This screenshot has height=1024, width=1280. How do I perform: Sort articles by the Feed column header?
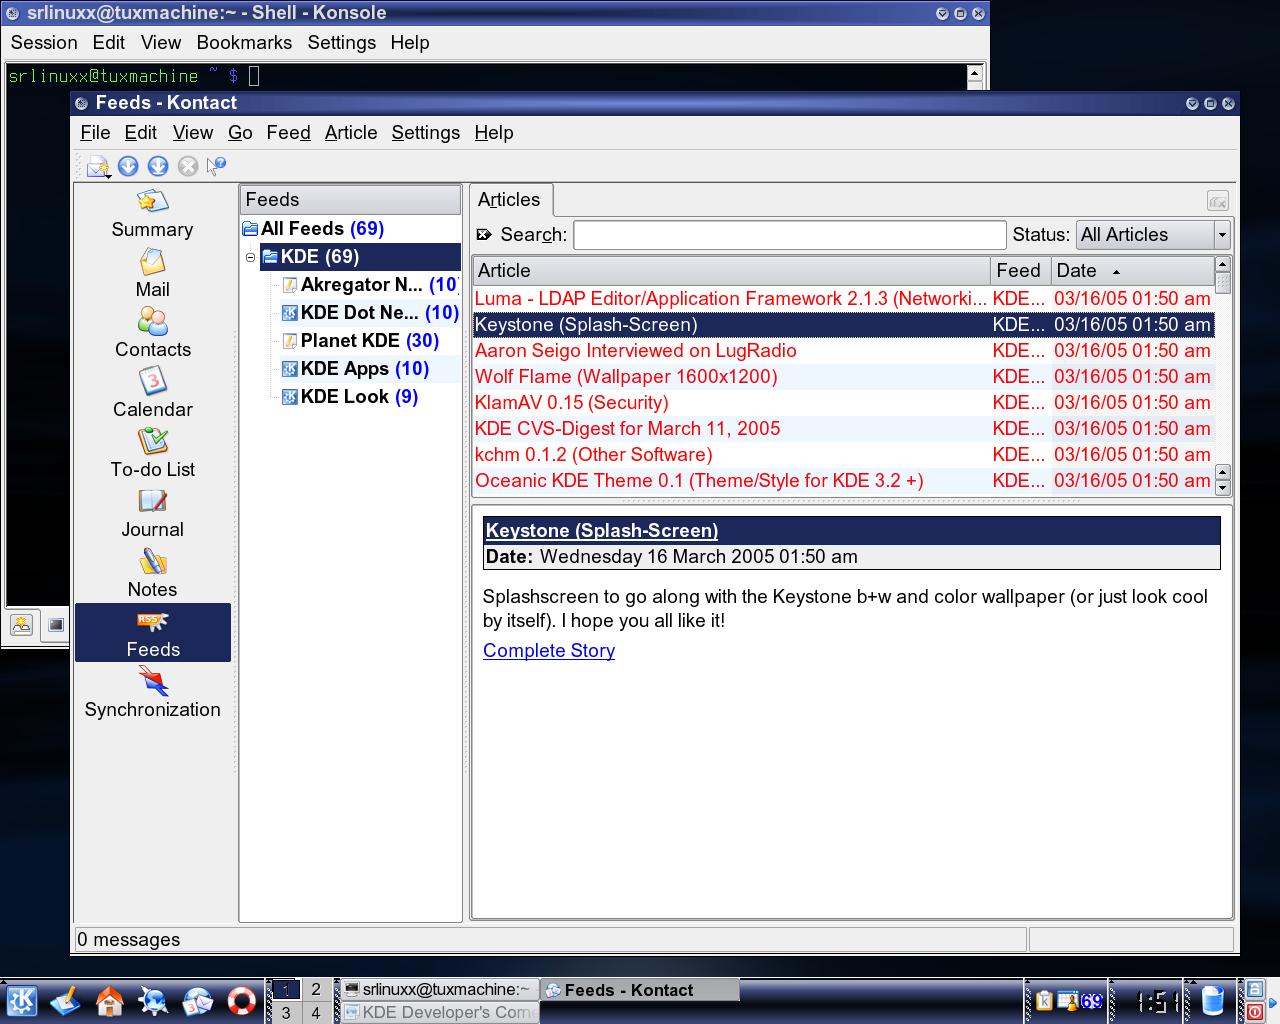coord(1020,271)
